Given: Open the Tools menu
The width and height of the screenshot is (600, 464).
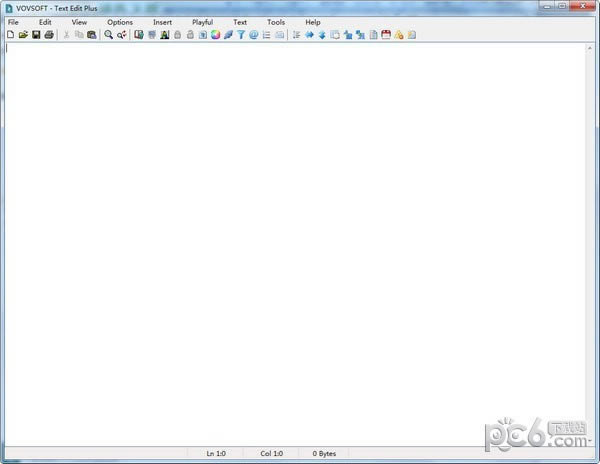Looking at the screenshot, I should click(x=276, y=22).
